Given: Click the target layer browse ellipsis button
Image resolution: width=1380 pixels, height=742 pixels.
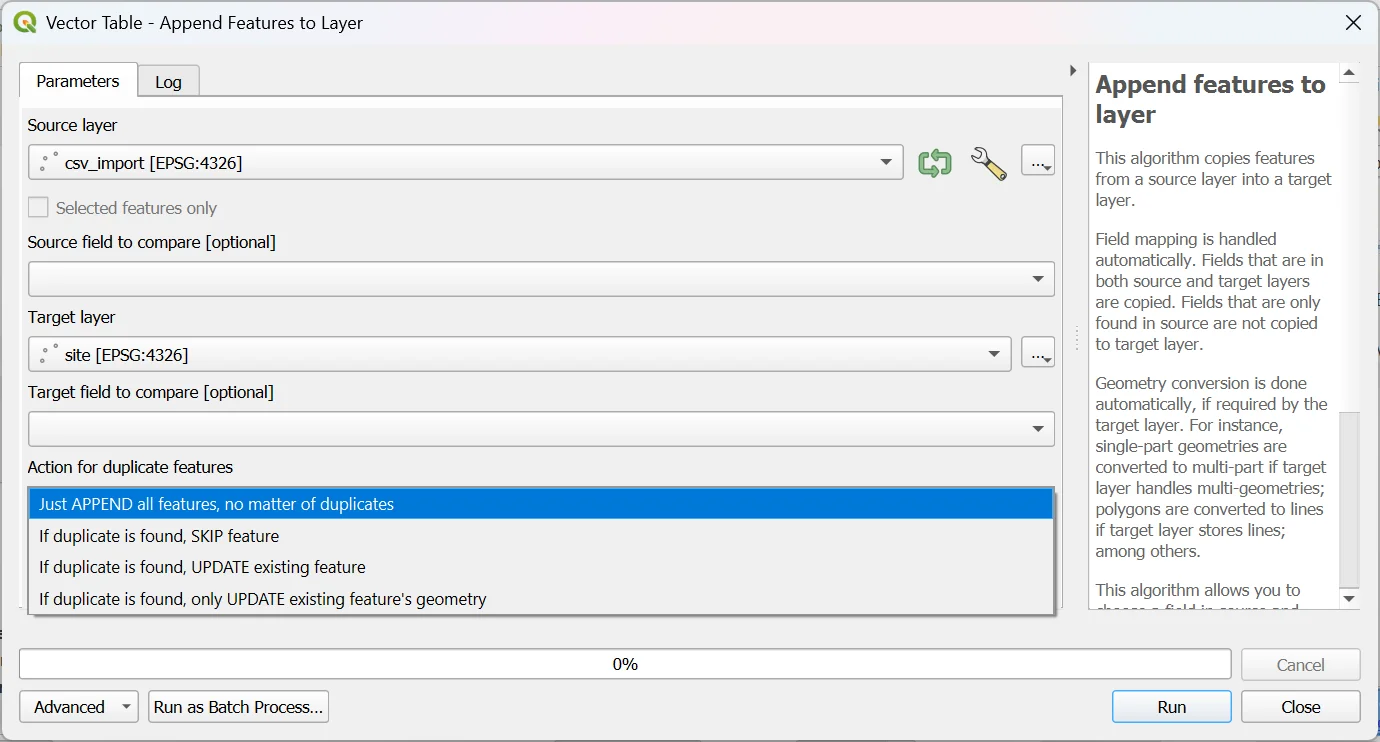Looking at the screenshot, I should [1037, 354].
